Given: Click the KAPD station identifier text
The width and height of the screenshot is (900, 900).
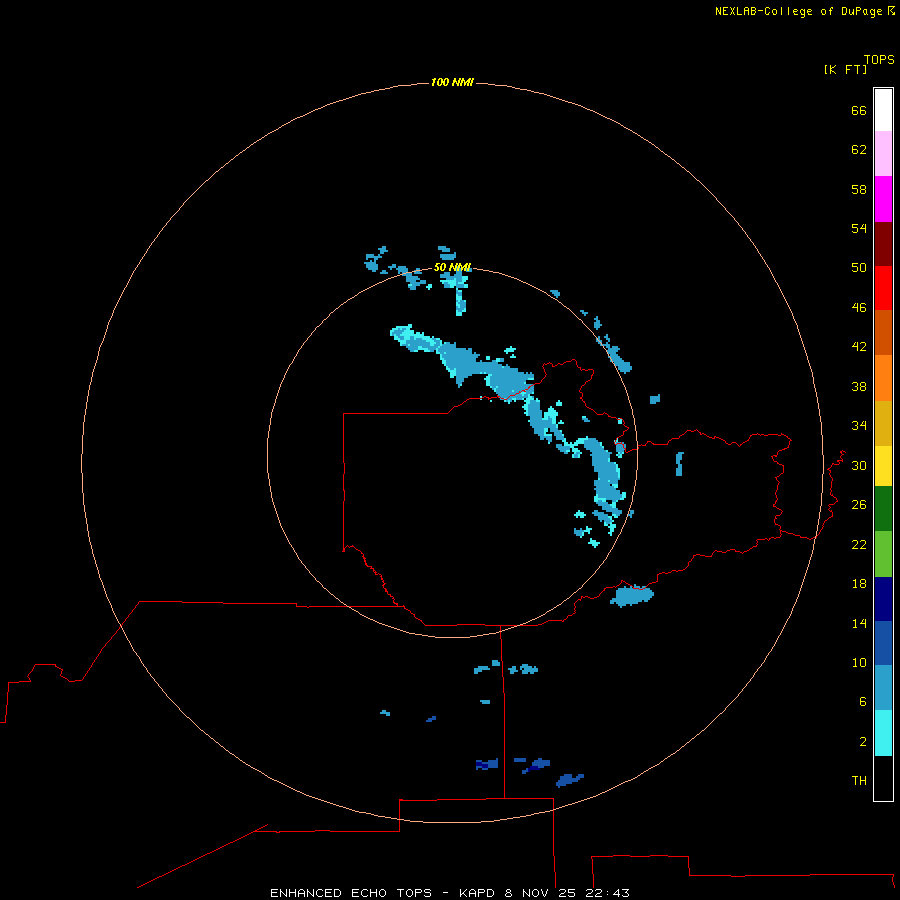Looking at the screenshot, I should click(x=478, y=893).
